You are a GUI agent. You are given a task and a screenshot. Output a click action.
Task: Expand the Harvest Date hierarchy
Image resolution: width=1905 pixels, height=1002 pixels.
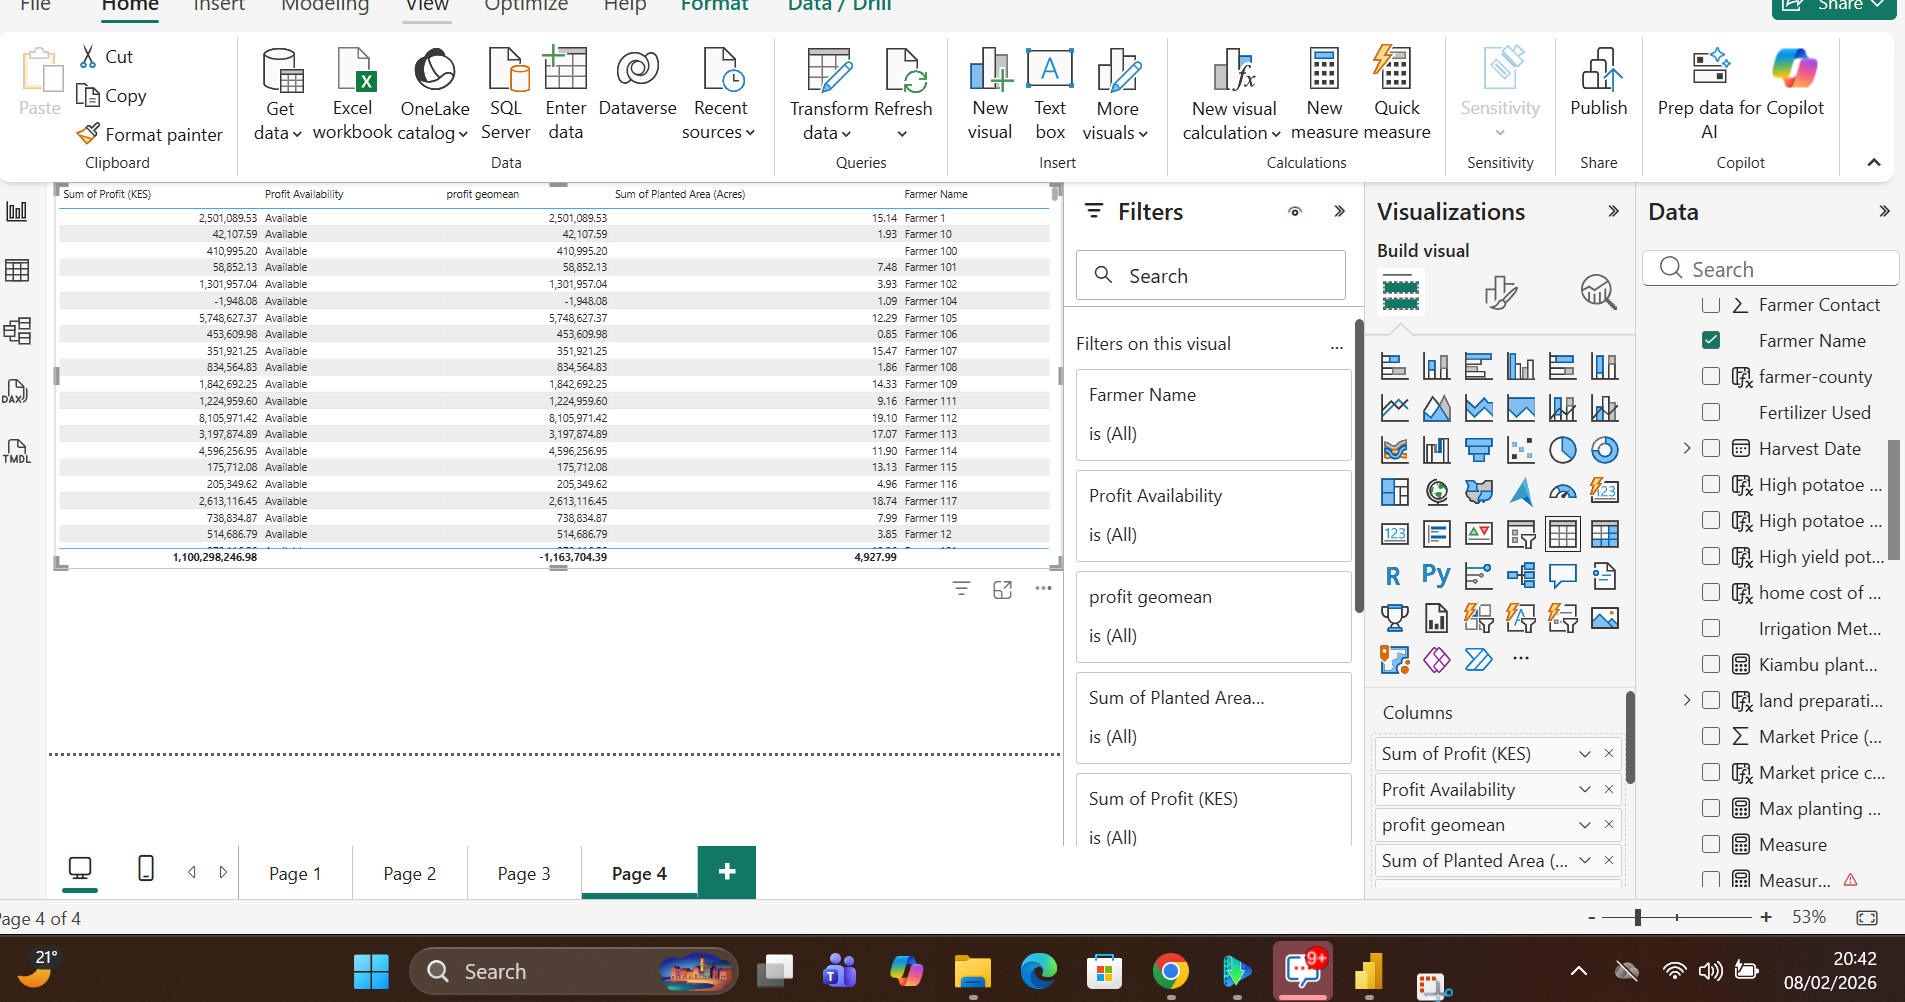pyautogui.click(x=1687, y=449)
